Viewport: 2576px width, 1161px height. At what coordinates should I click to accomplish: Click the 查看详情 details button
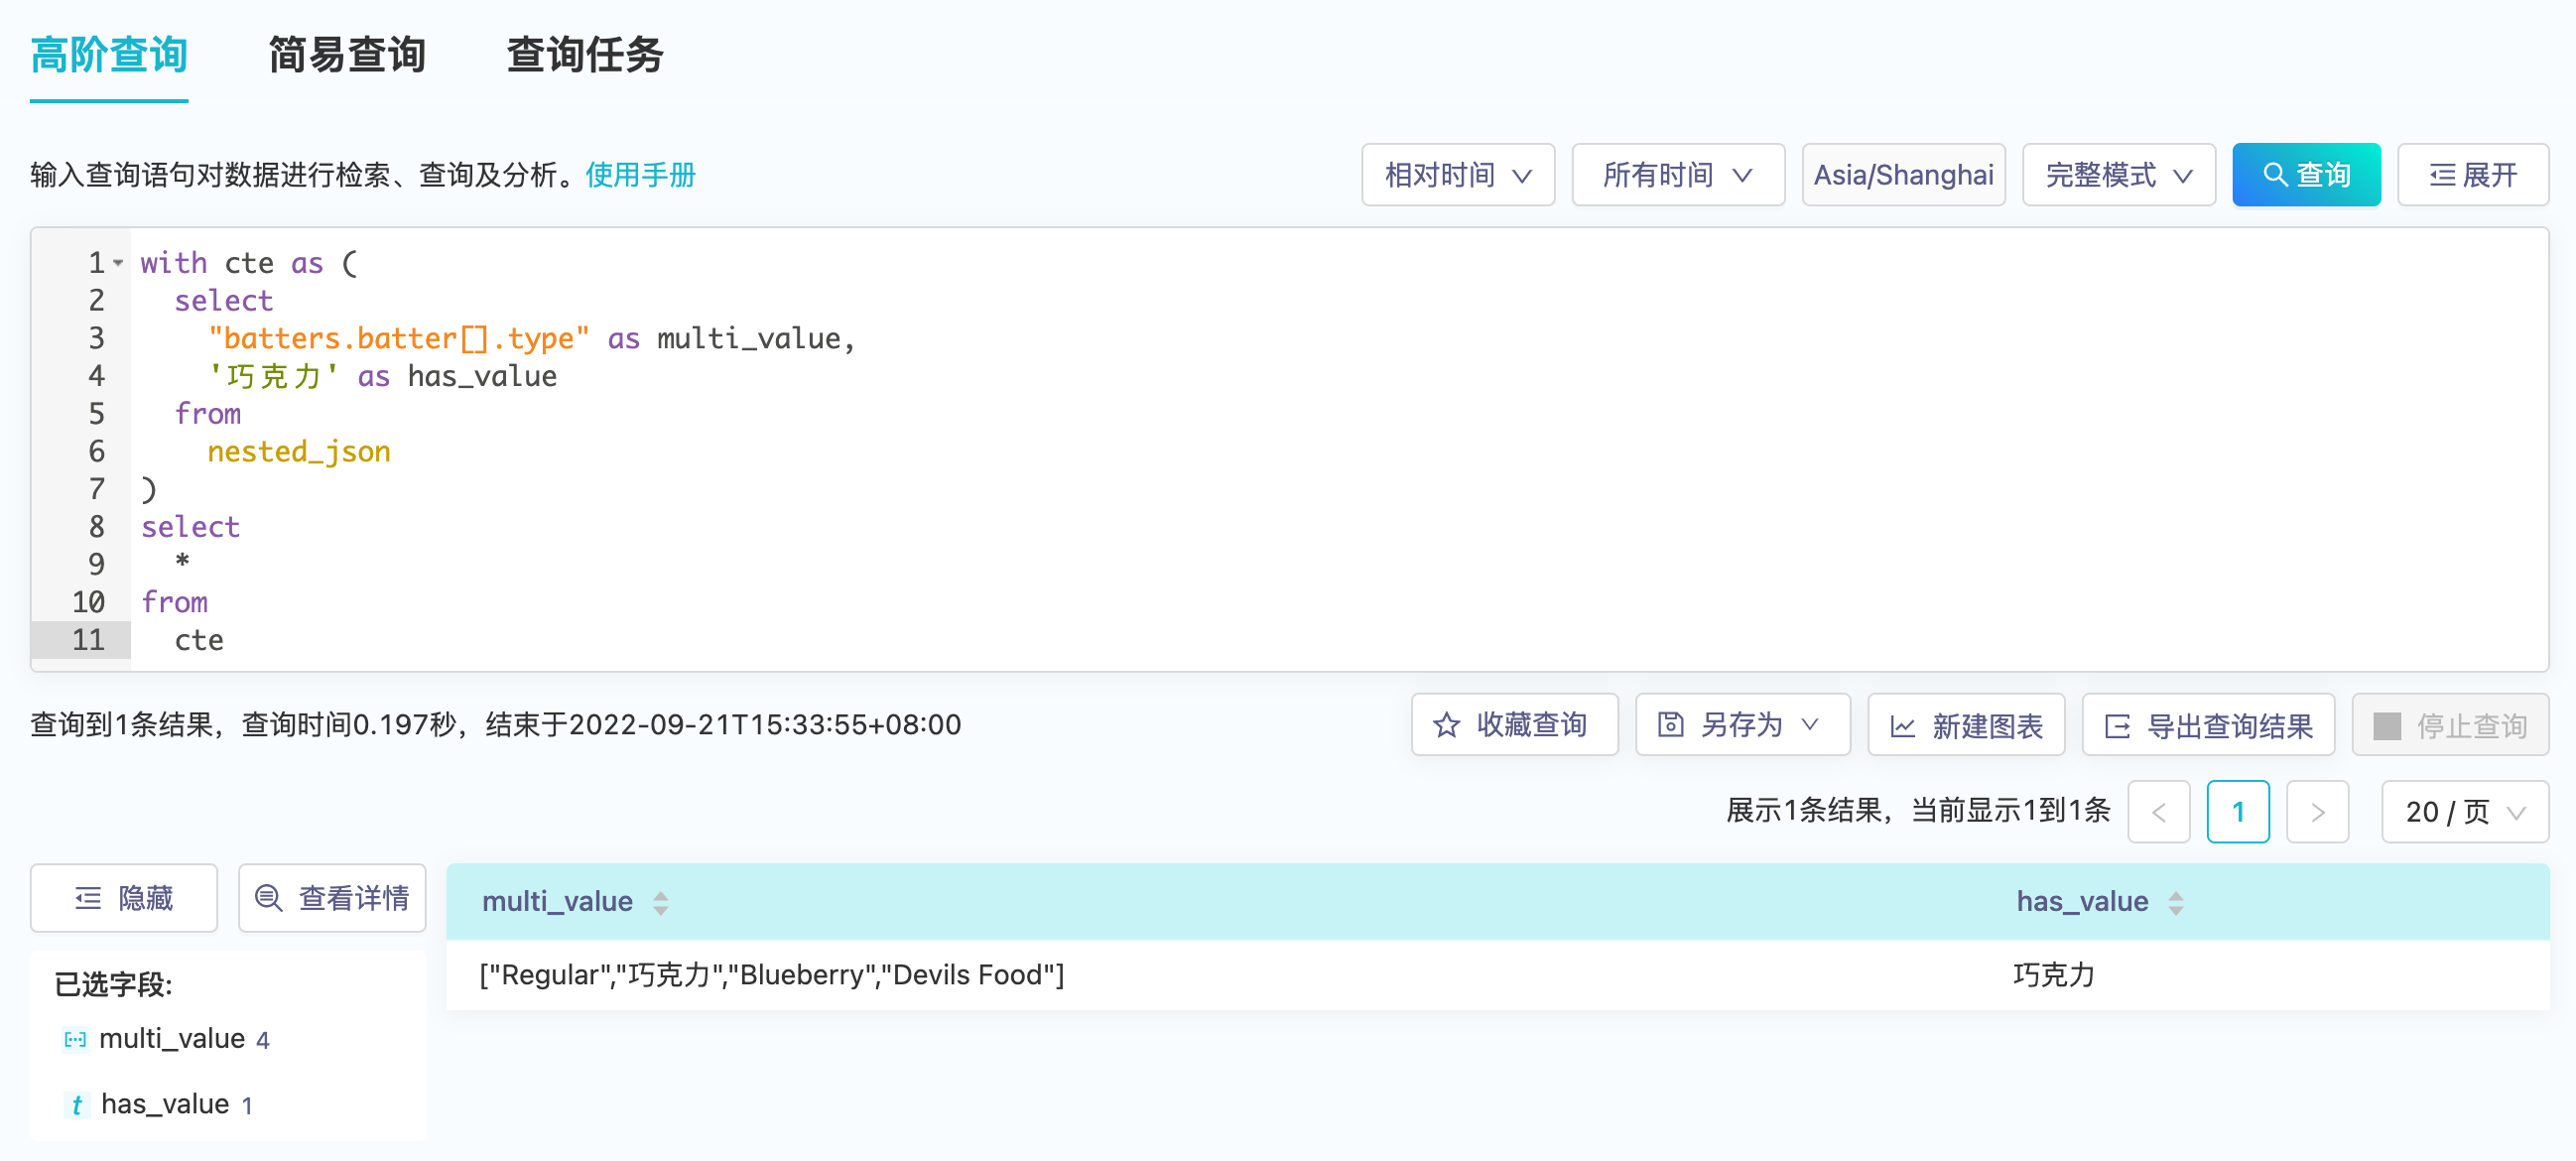point(332,898)
